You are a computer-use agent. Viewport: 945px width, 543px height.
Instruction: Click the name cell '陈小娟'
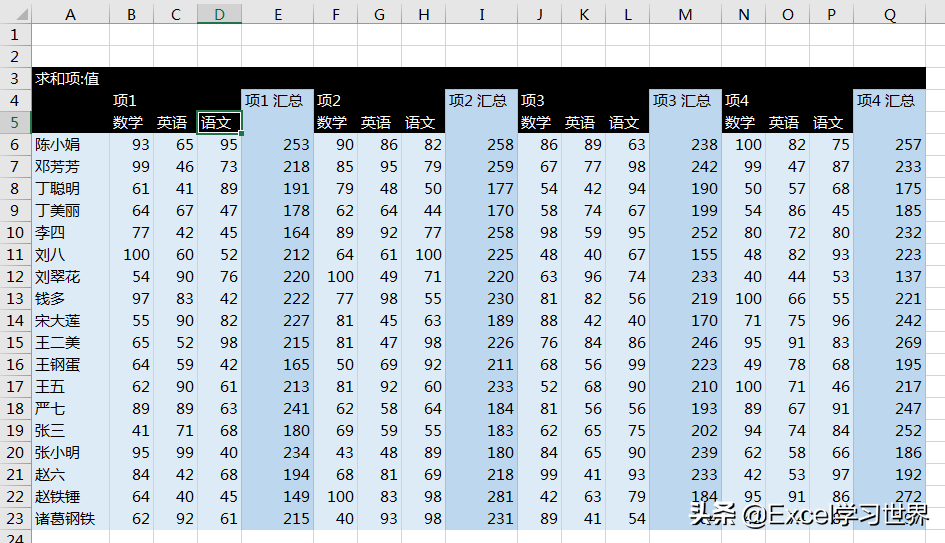[71, 145]
